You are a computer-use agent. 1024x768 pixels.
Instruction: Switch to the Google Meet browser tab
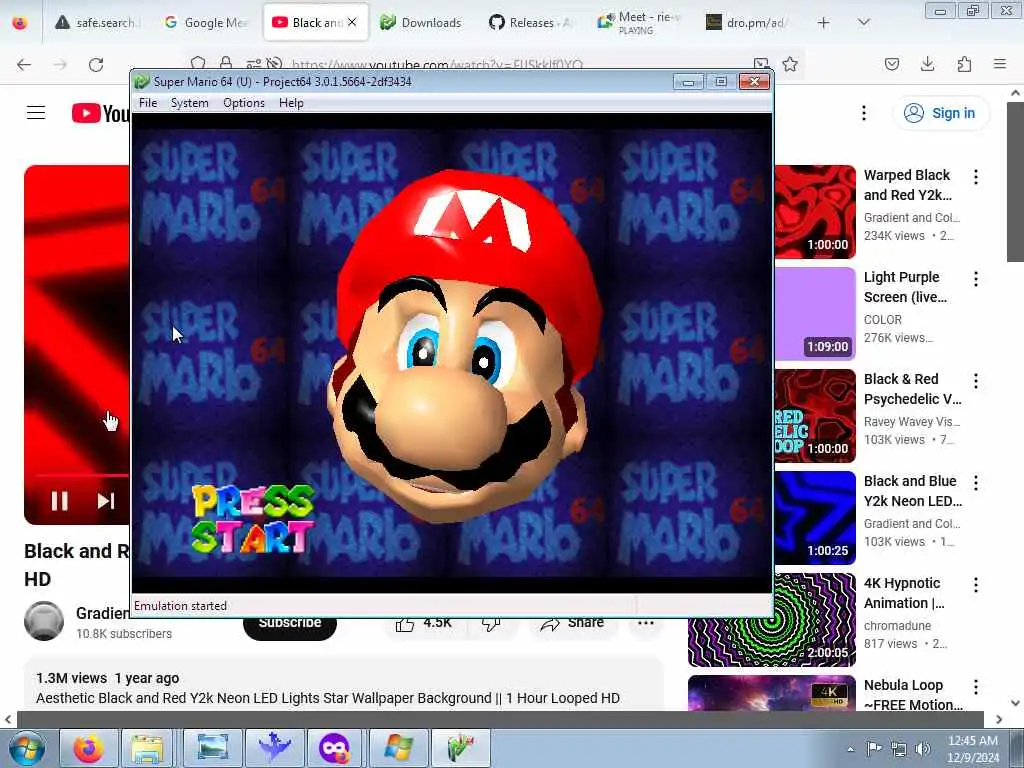[206, 23]
